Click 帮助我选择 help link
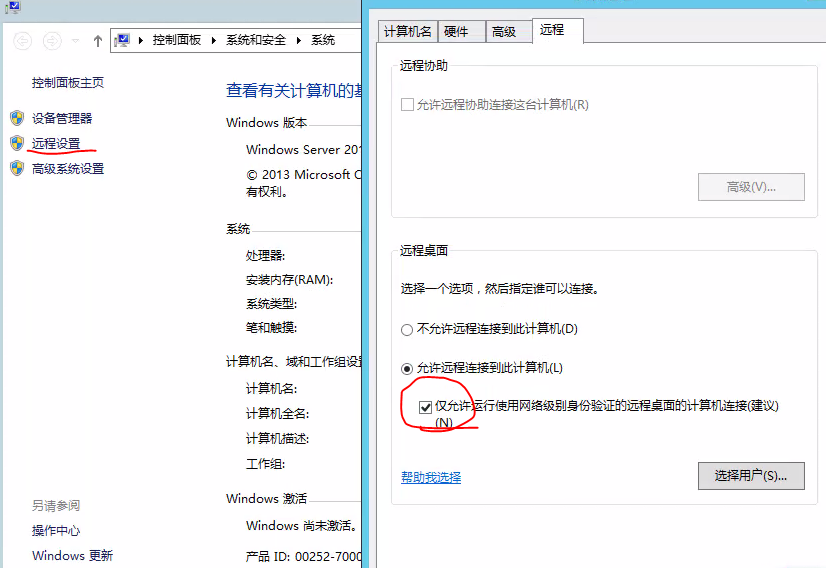Viewport: 826px width, 568px height. 431,477
